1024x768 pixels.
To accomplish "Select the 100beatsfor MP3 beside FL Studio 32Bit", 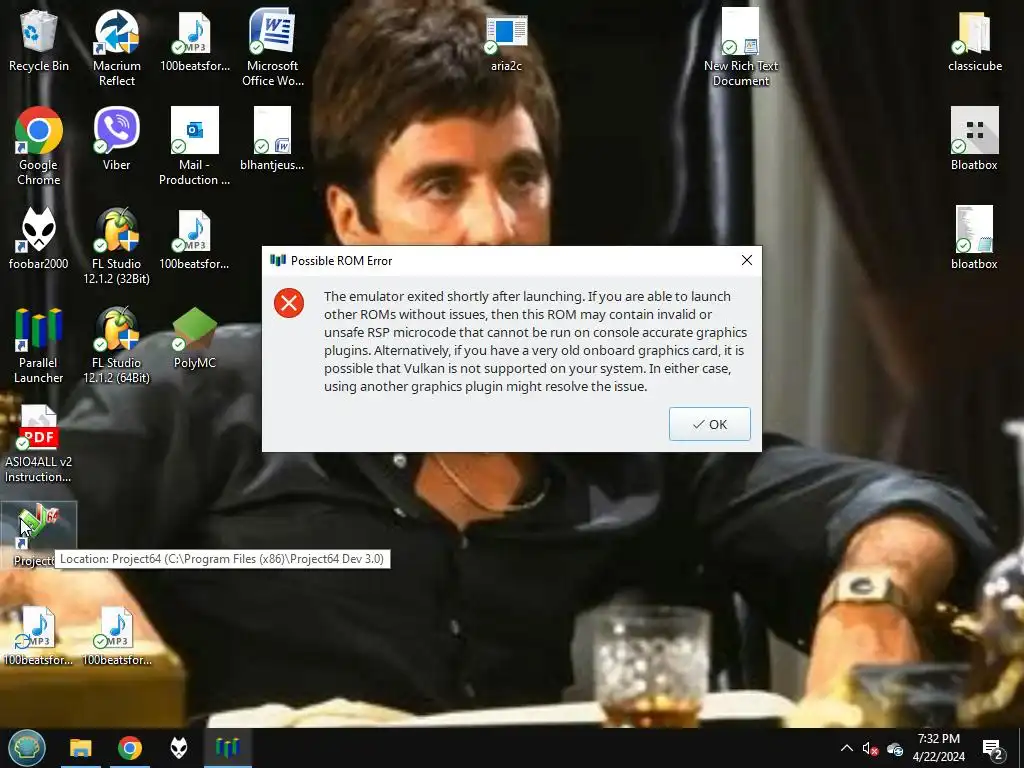I will pyautogui.click(x=194, y=238).
